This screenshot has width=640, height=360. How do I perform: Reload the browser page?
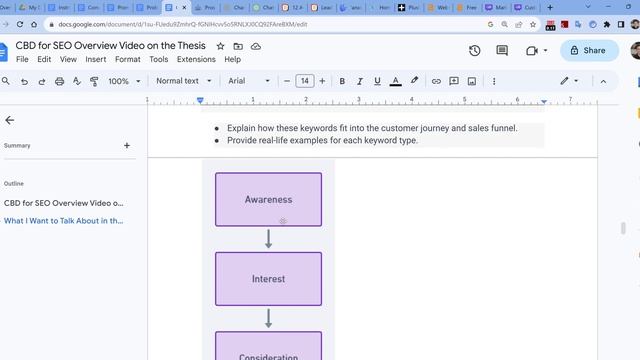click(x=20, y=24)
